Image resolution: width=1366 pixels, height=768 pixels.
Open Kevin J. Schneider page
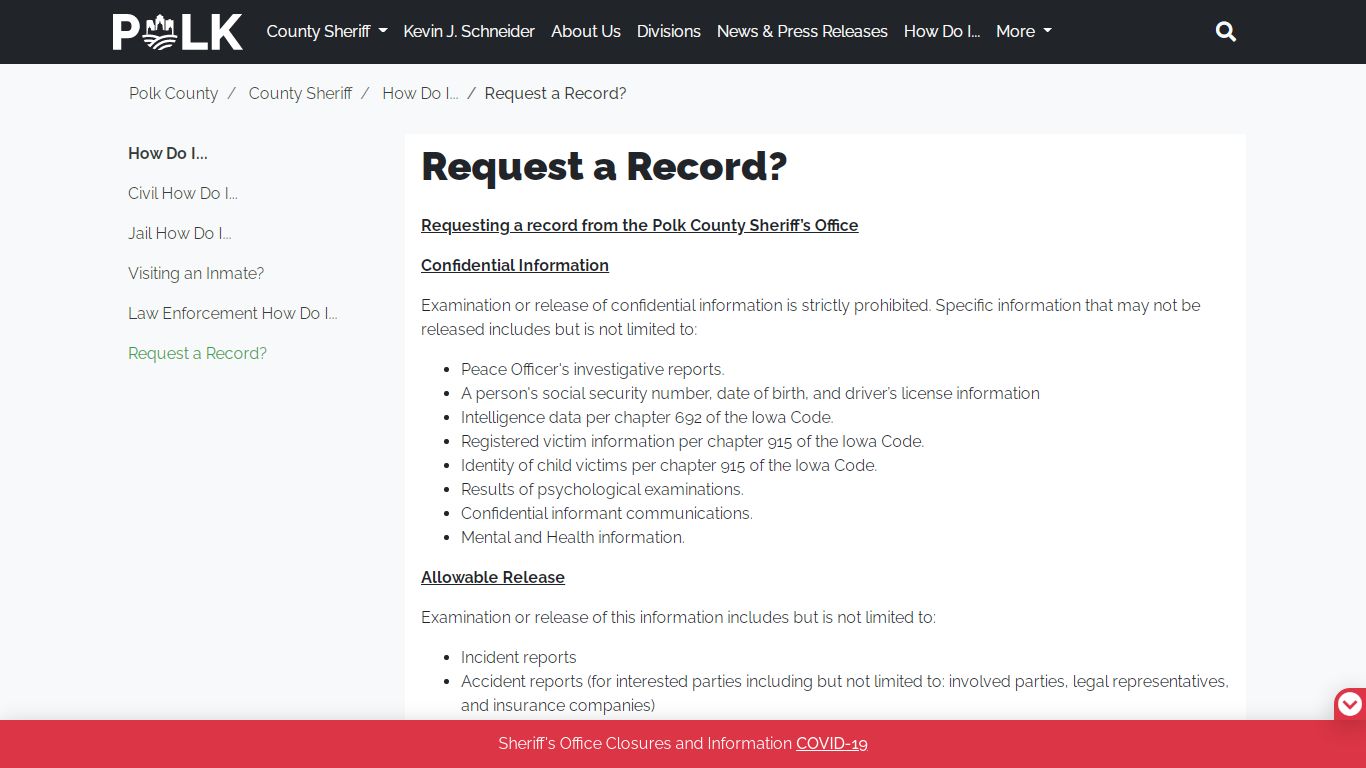[x=469, y=31]
